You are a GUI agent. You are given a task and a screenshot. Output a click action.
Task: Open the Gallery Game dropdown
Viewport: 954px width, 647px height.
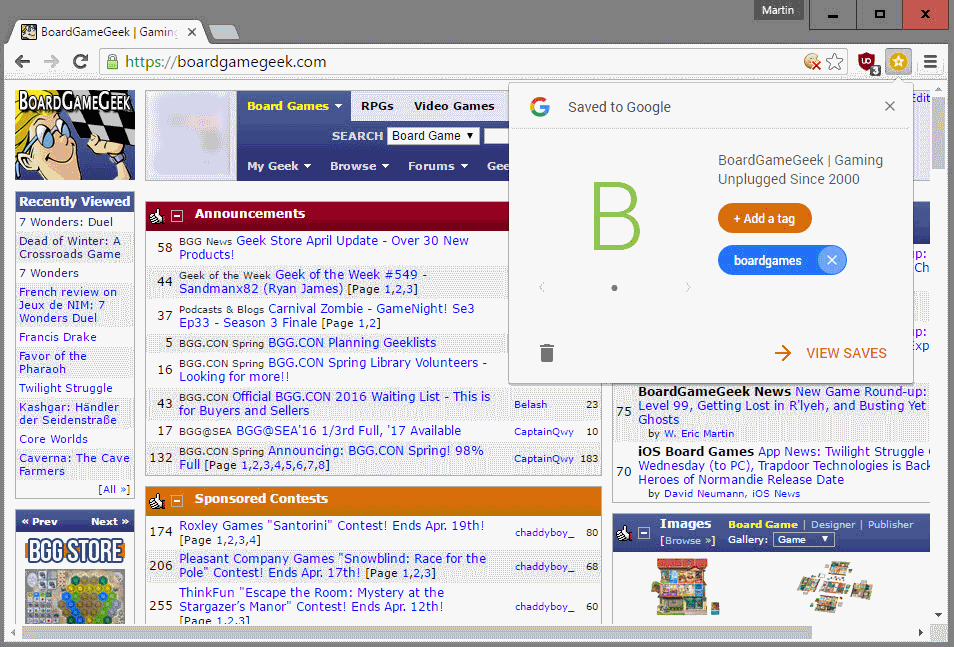803,540
